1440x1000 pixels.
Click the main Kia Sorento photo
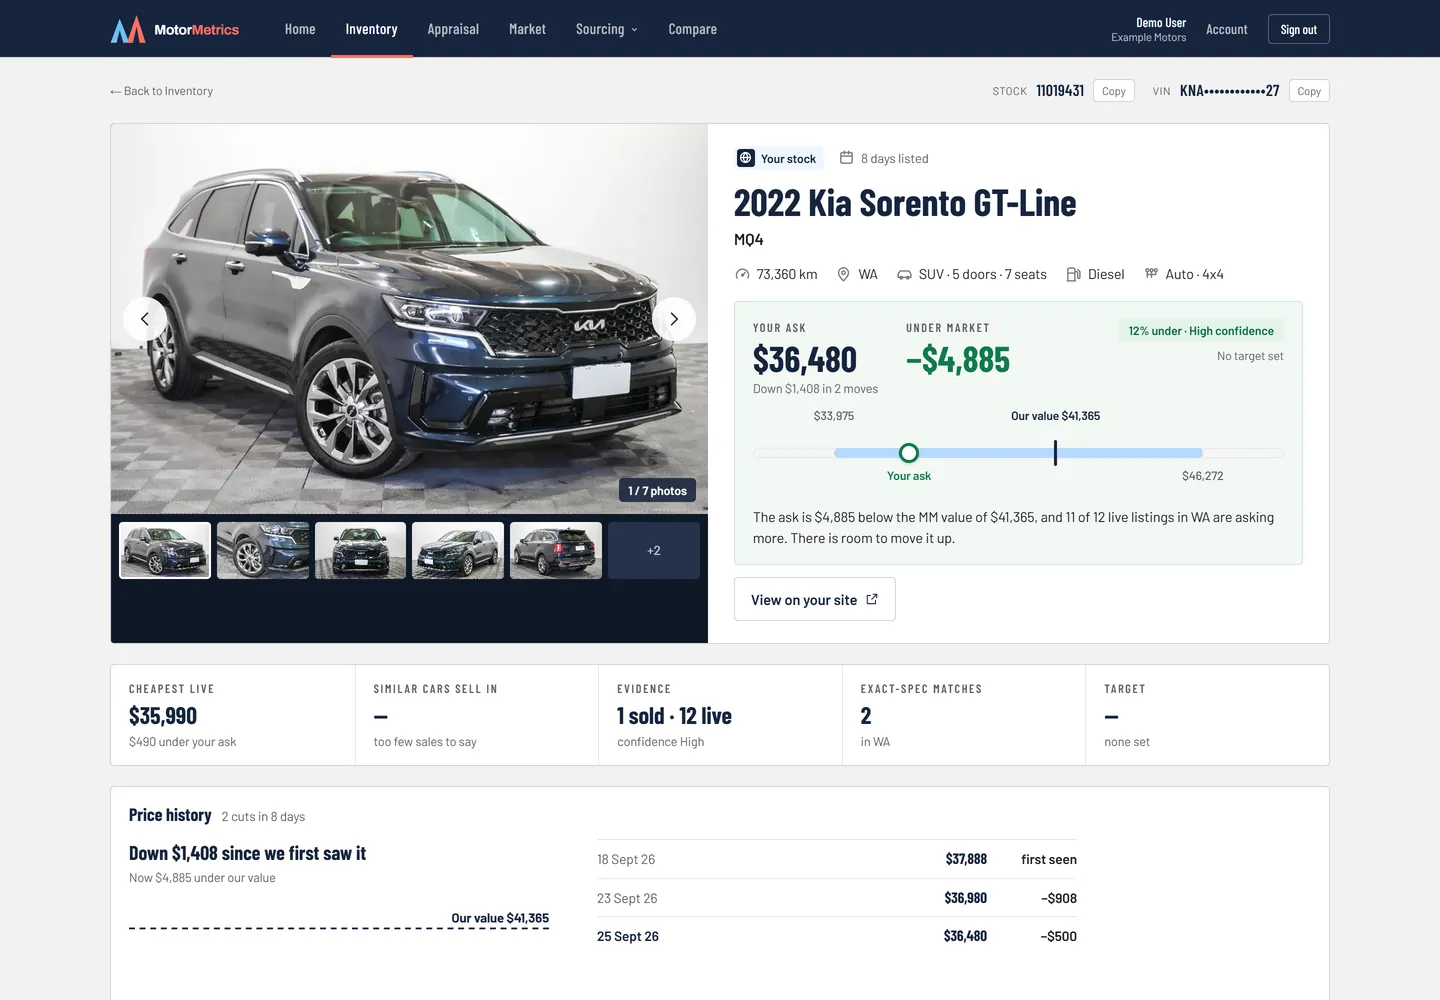409,319
